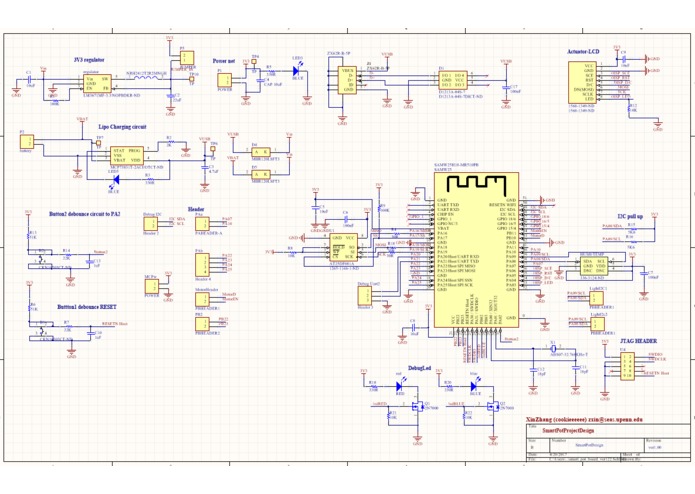The height and width of the screenshot is (494, 695).
Task: Click the C1 capacitor beside Vin
Action: click(x=28, y=80)
